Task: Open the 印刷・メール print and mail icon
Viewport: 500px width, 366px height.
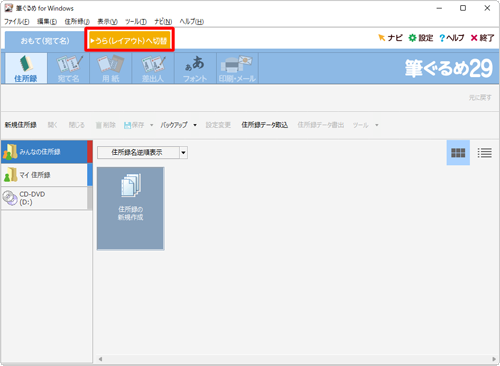Action: [x=237, y=68]
